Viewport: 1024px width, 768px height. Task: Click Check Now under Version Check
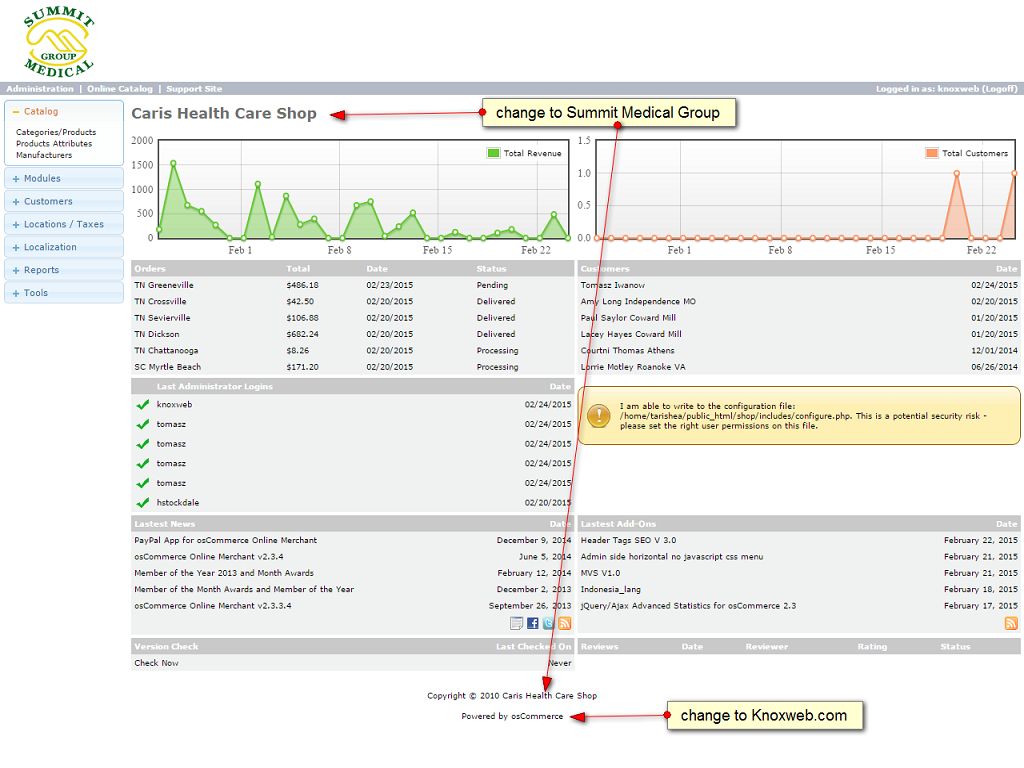156,663
